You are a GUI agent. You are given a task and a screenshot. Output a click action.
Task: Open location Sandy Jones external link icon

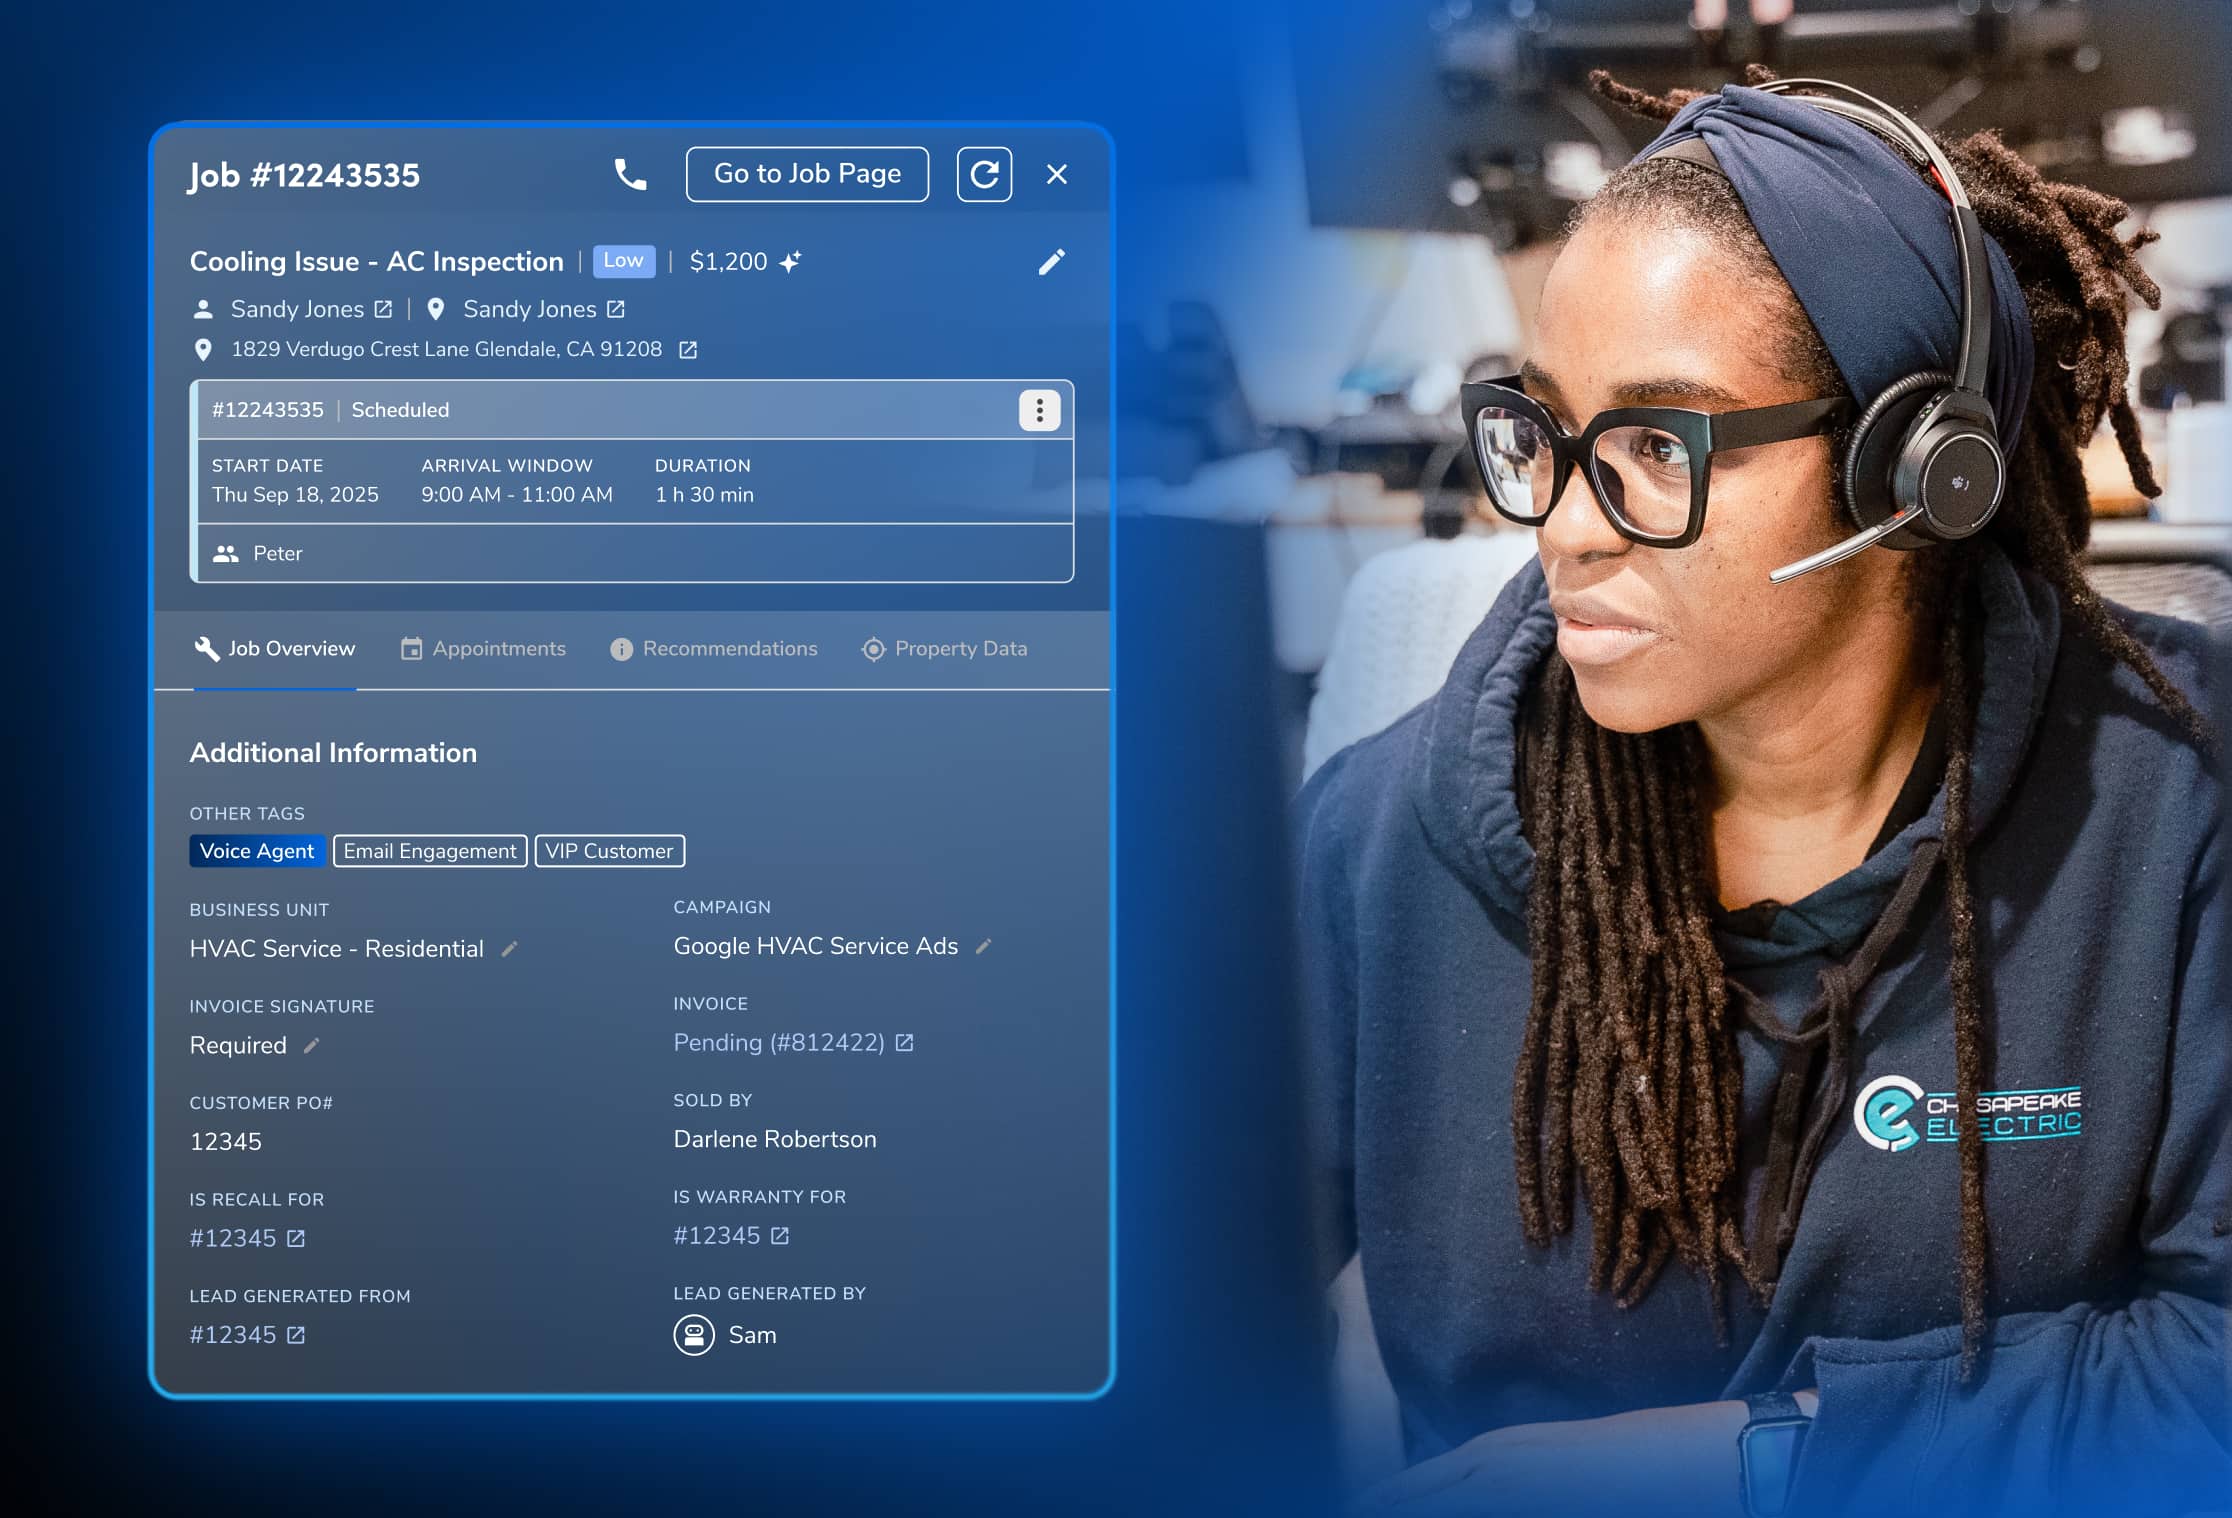point(616,310)
